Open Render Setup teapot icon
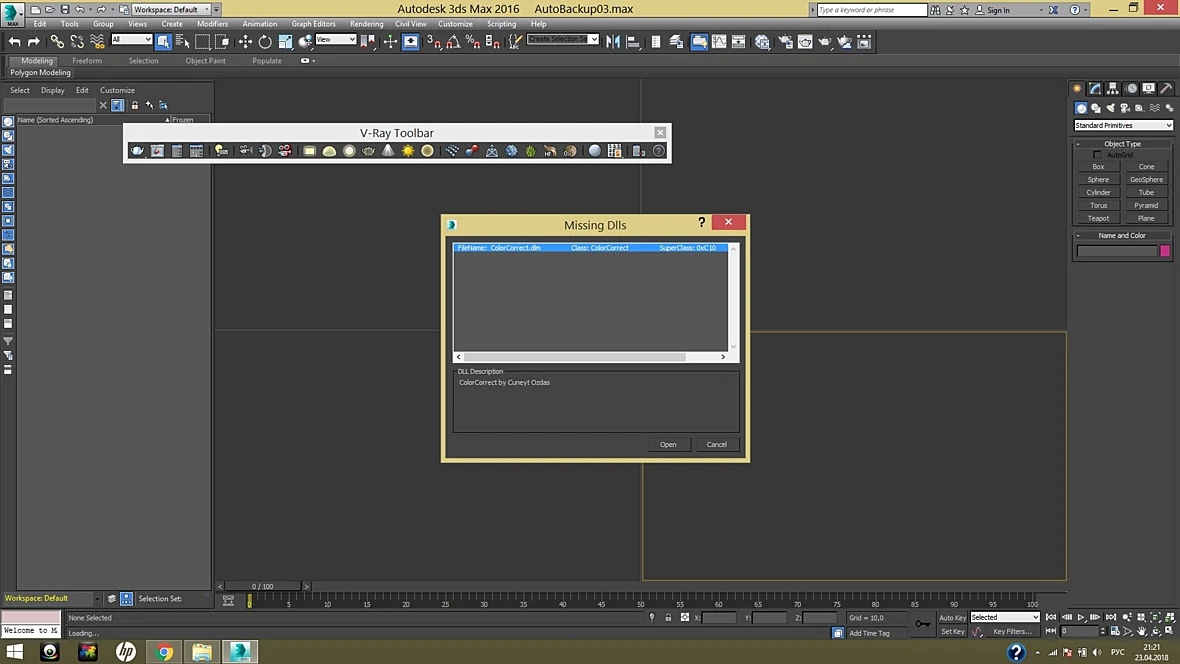 click(x=785, y=42)
